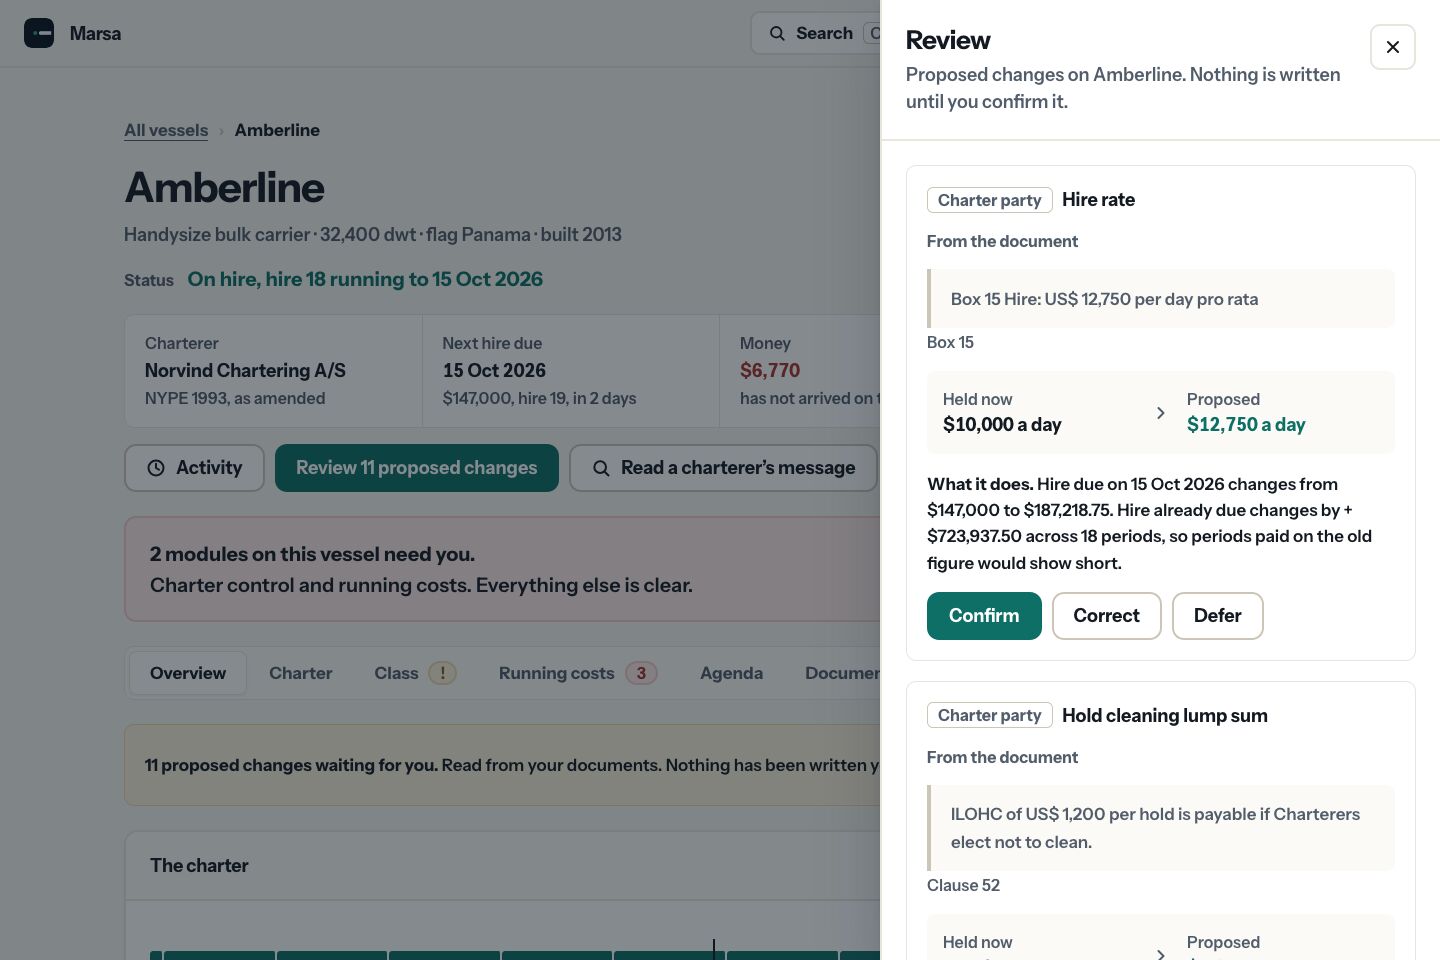
Task: Close the Review panel
Action: 1392,47
